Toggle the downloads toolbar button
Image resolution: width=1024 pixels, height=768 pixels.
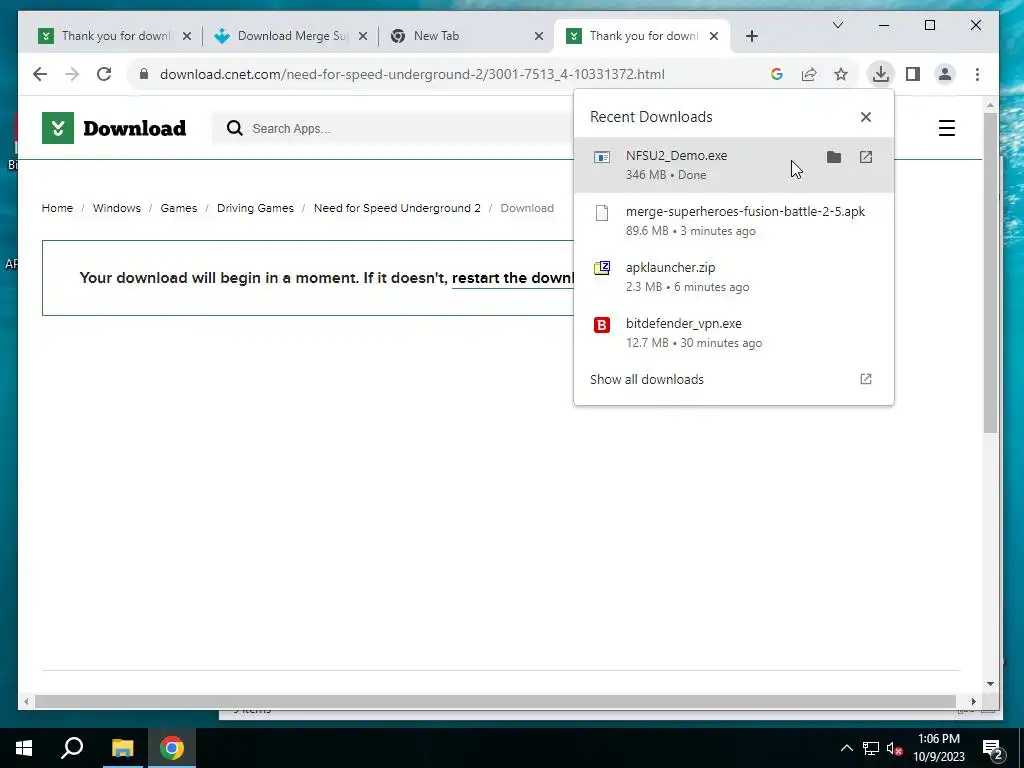(880, 74)
